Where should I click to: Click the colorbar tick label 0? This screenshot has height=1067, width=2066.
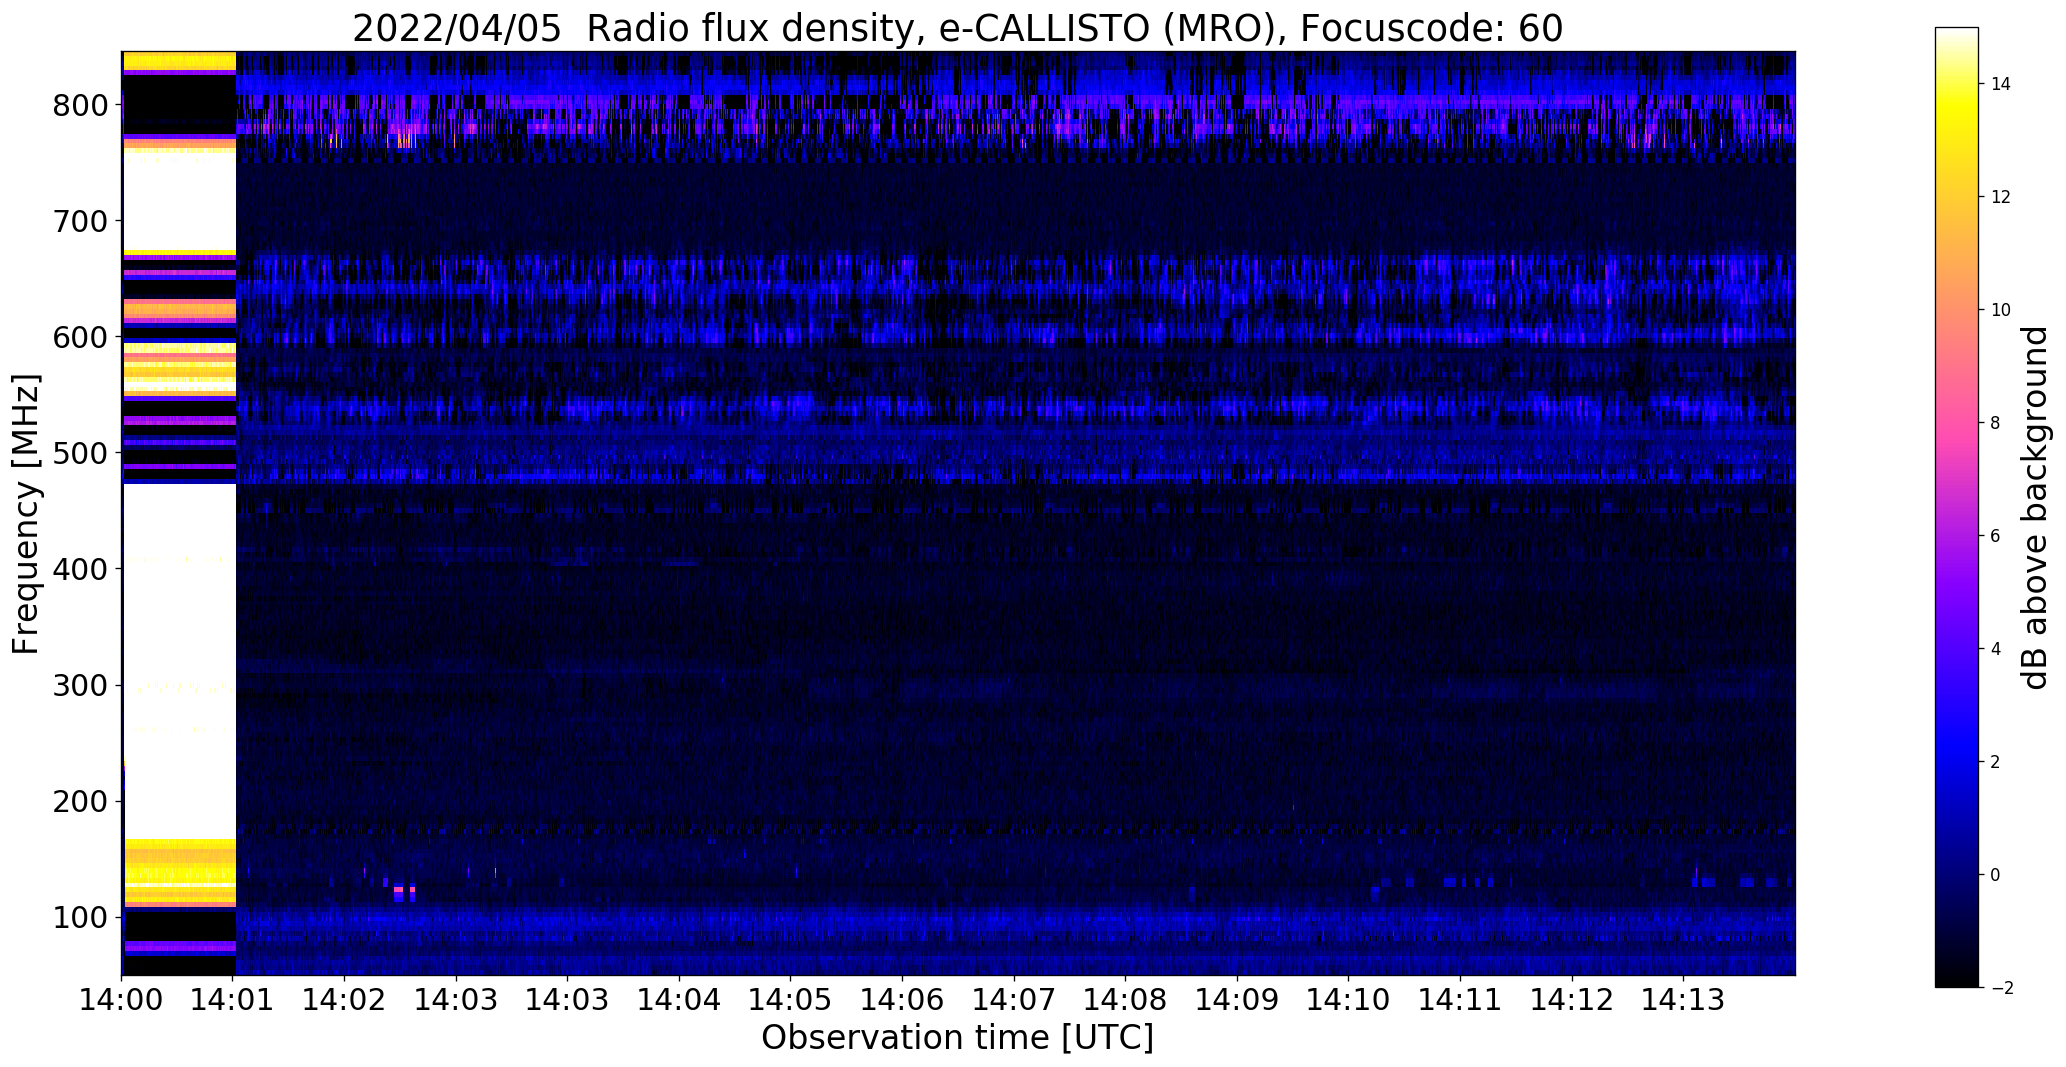tap(1996, 875)
